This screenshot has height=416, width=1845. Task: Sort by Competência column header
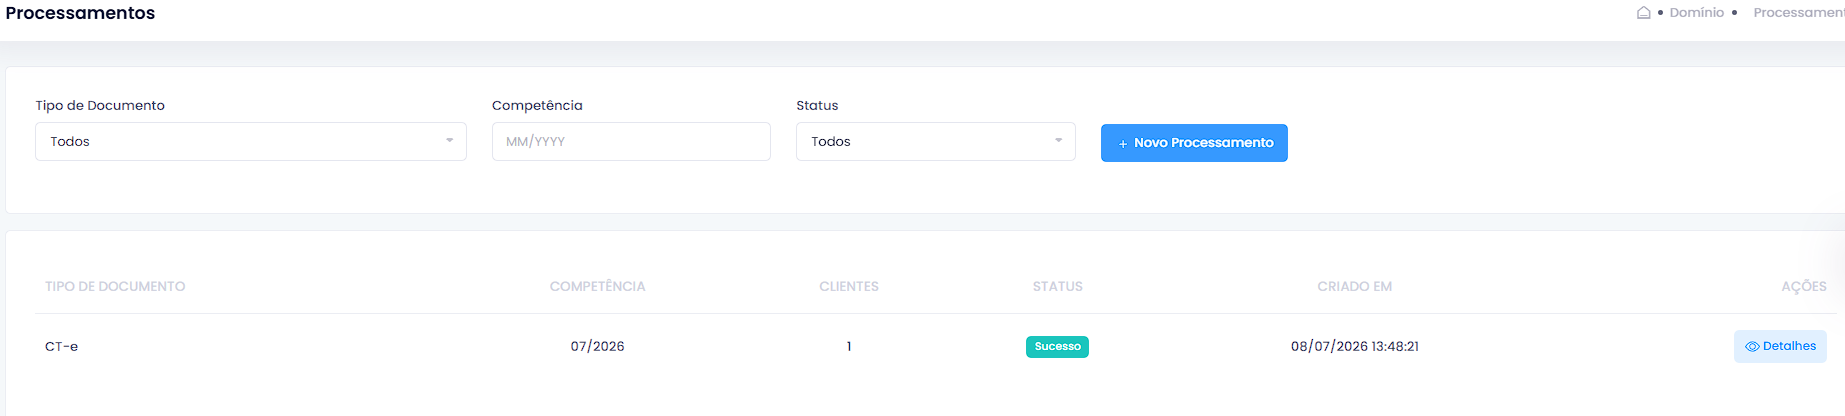point(597,287)
